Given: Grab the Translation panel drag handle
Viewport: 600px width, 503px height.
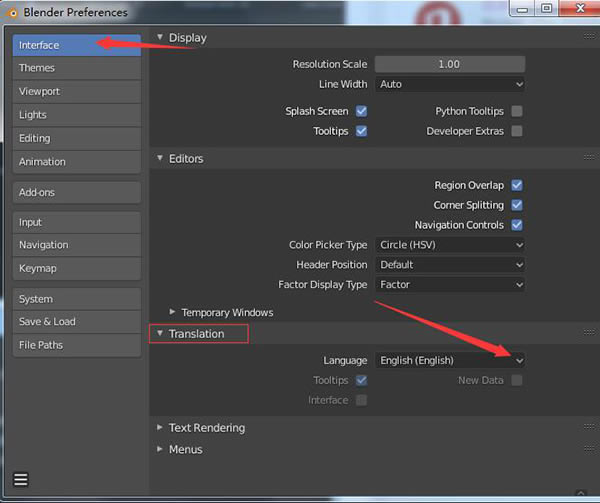Looking at the screenshot, I should pos(588,334).
